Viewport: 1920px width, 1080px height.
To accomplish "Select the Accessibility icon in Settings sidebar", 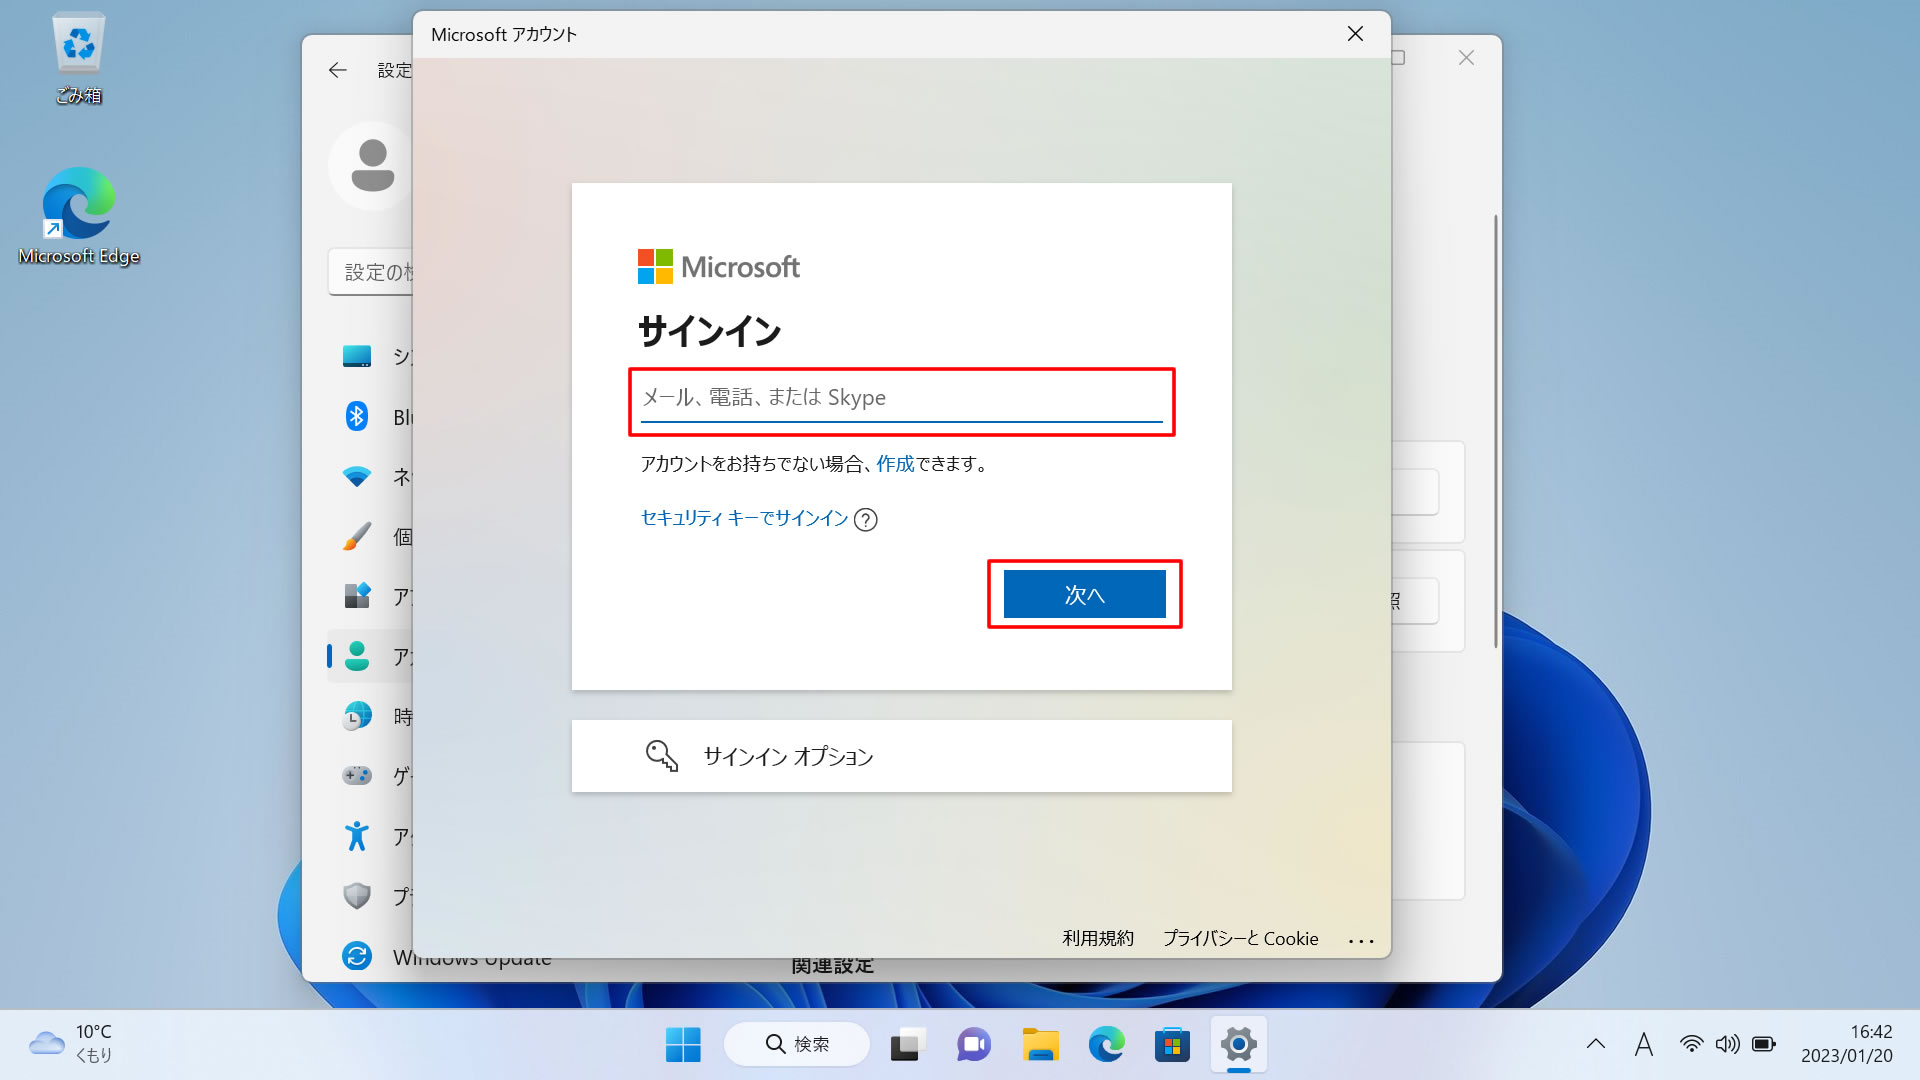I will [357, 836].
